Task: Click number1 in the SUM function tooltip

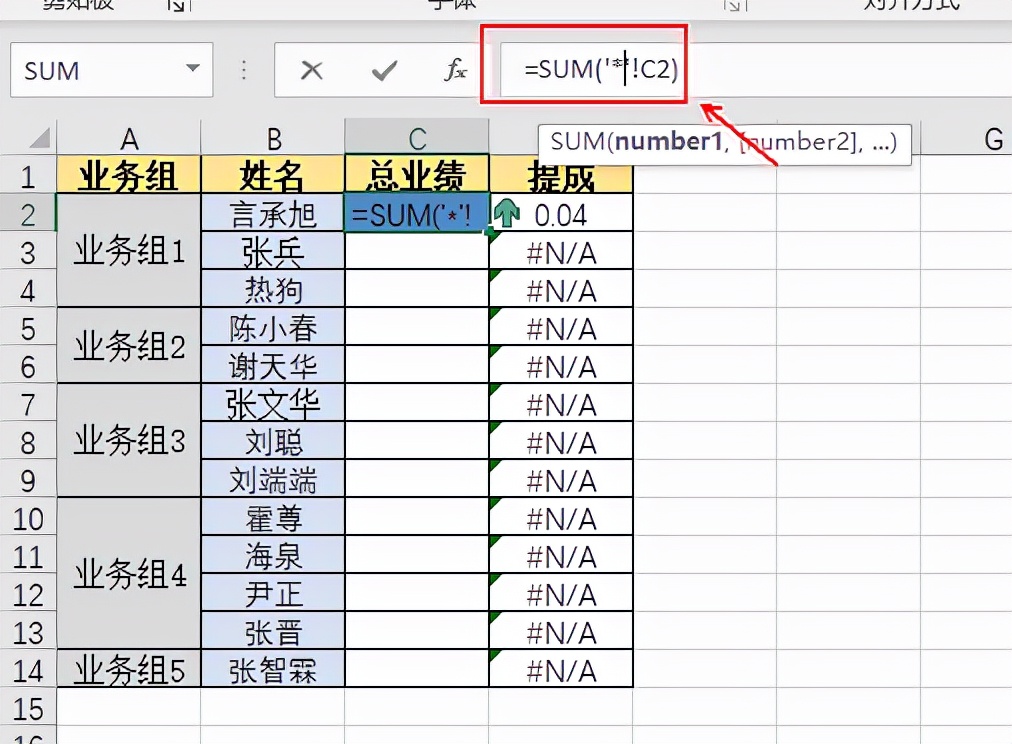Action: [x=667, y=141]
